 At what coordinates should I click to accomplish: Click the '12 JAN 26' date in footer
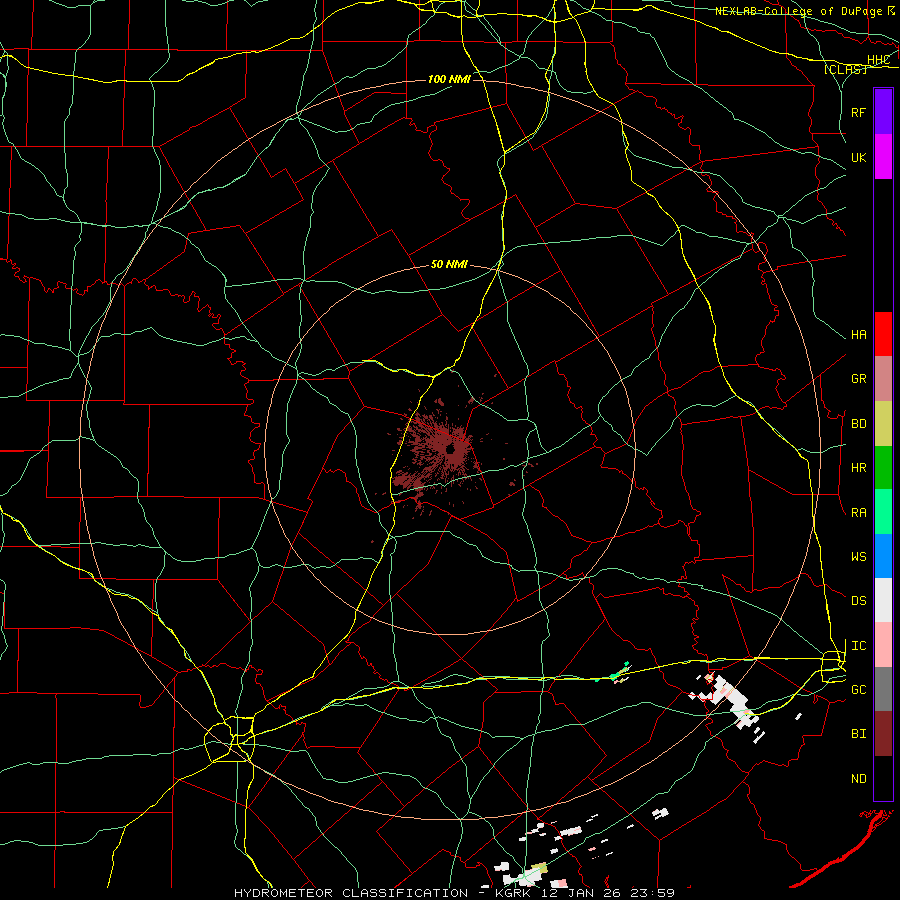tap(583, 893)
